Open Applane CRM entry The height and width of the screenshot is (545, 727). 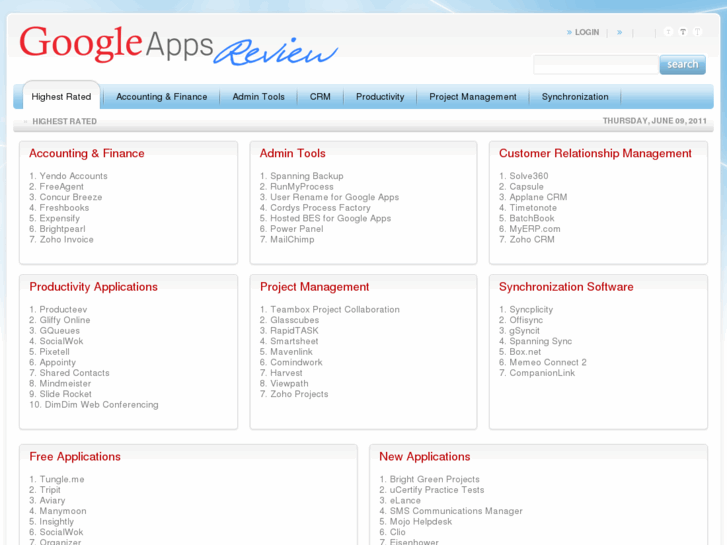tap(538, 197)
